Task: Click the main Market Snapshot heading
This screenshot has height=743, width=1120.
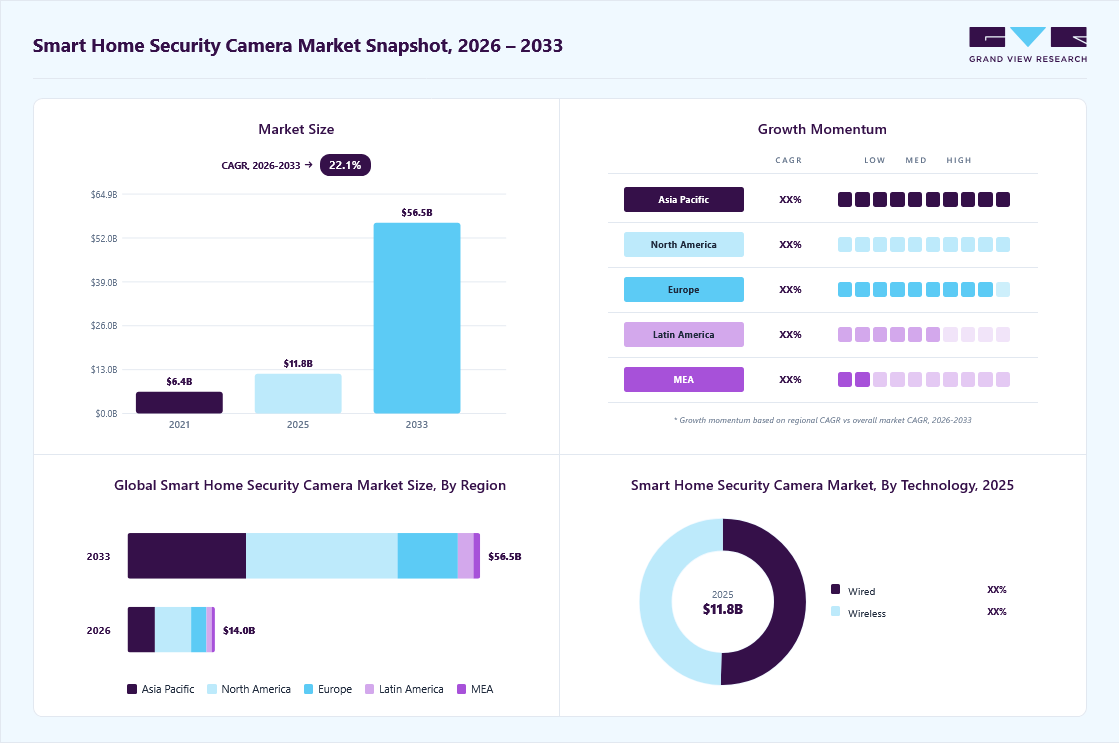Action: pos(298,46)
